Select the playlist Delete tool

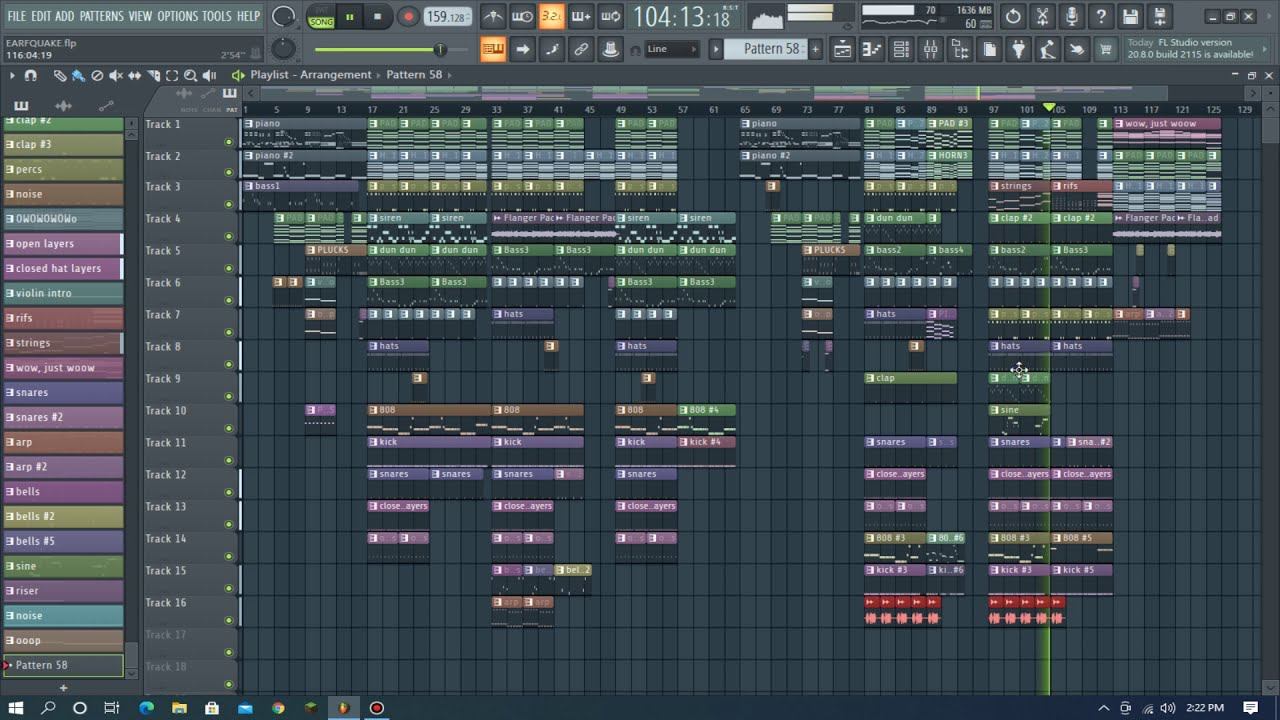coord(97,75)
